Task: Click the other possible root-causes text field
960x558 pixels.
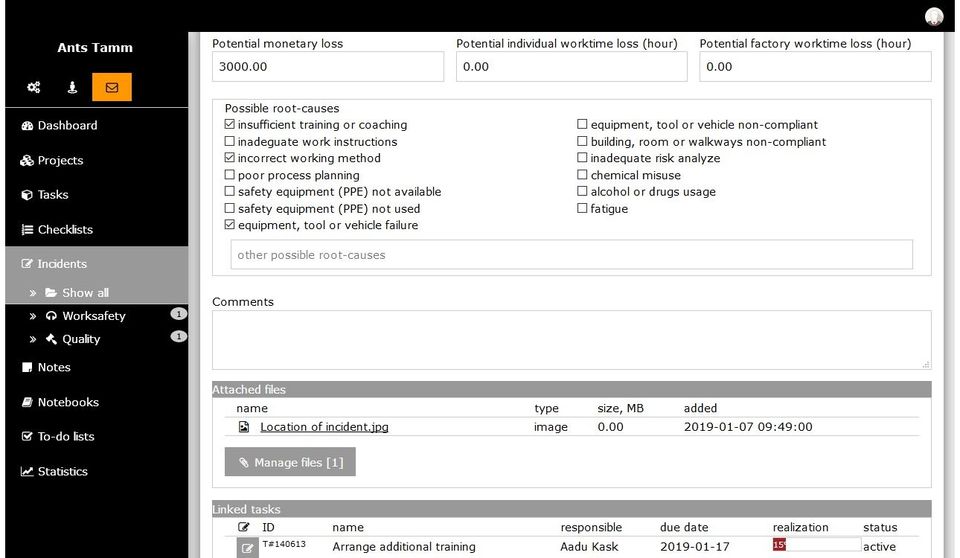Action: click(x=571, y=255)
